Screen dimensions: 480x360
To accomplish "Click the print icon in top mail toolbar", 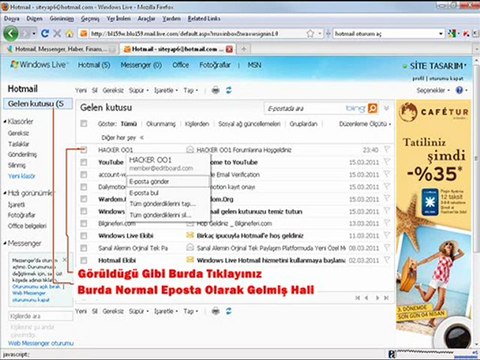I will (x=216, y=90).
